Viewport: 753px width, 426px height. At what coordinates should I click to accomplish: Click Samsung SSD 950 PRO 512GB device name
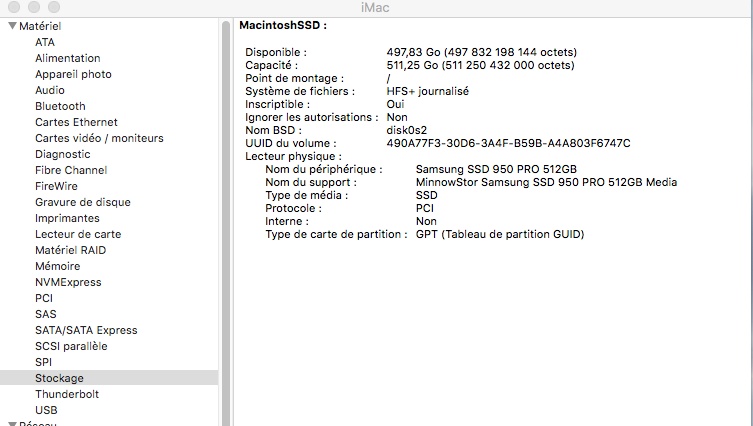coord(496,169)
